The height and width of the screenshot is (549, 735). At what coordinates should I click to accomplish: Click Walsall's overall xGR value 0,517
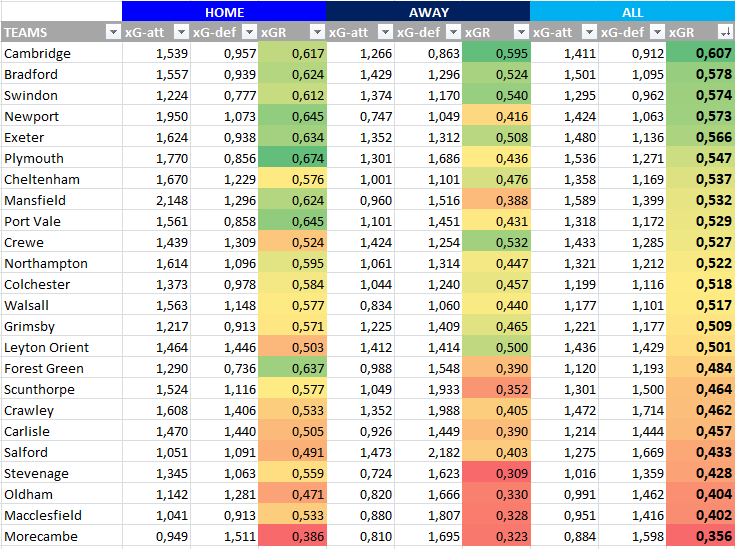coord(700,305)
